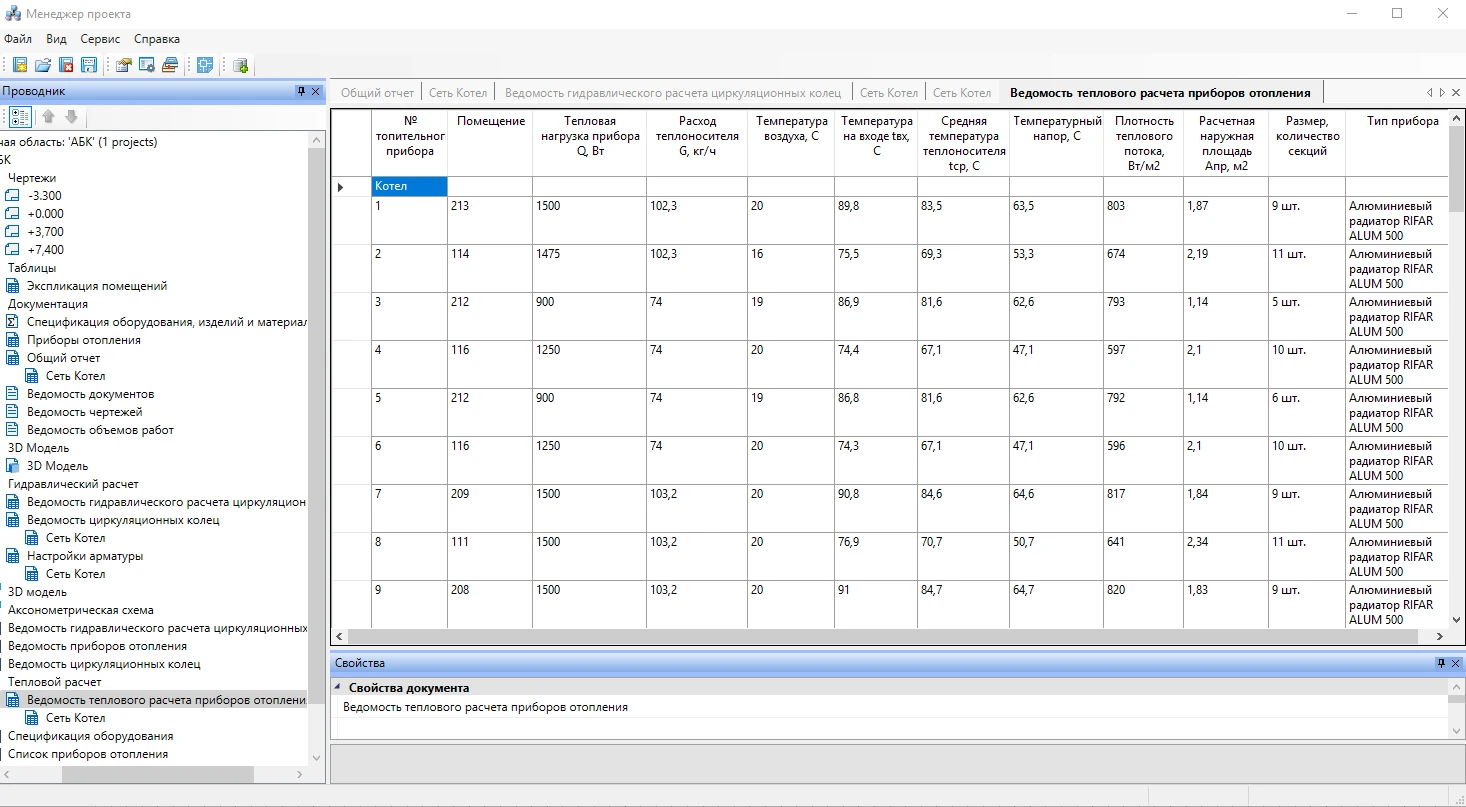Click the Open project folder icon

(43, 66)
